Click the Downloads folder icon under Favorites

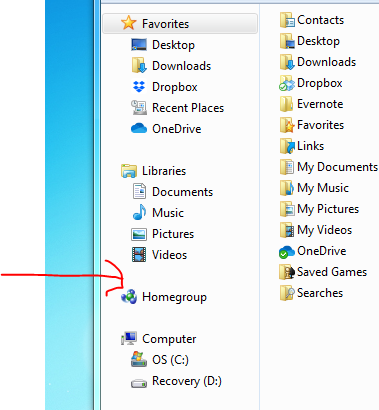coord(139,66)
